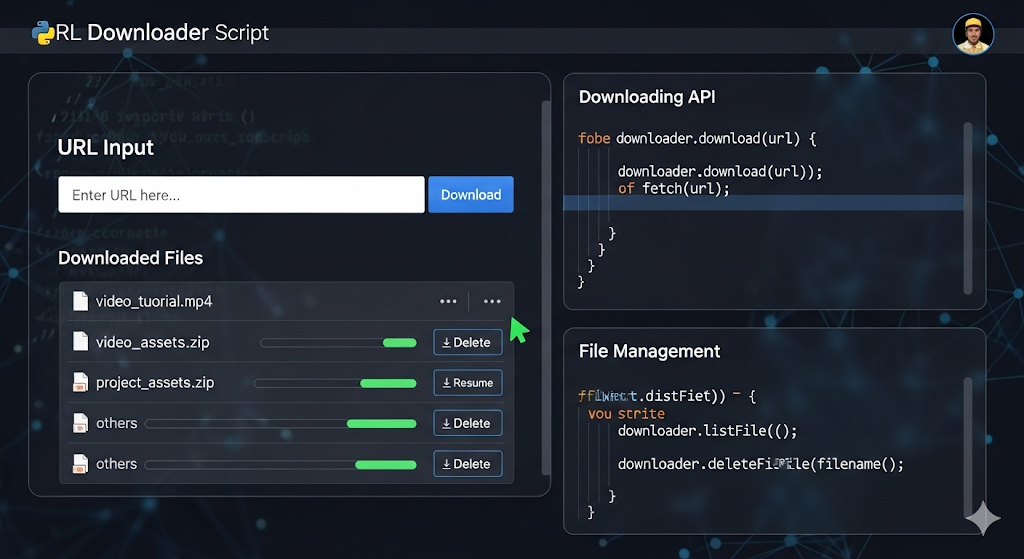Click code line downloader.download(url));
This screenshot has height=559, width=1024.
(720, 172)
